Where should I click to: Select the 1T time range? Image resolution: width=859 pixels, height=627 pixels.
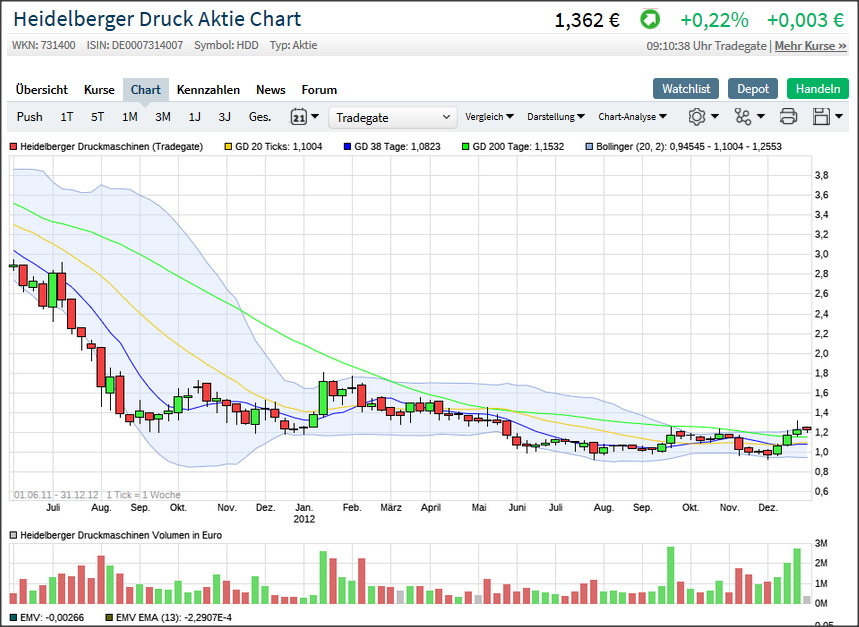click(67, 117)
